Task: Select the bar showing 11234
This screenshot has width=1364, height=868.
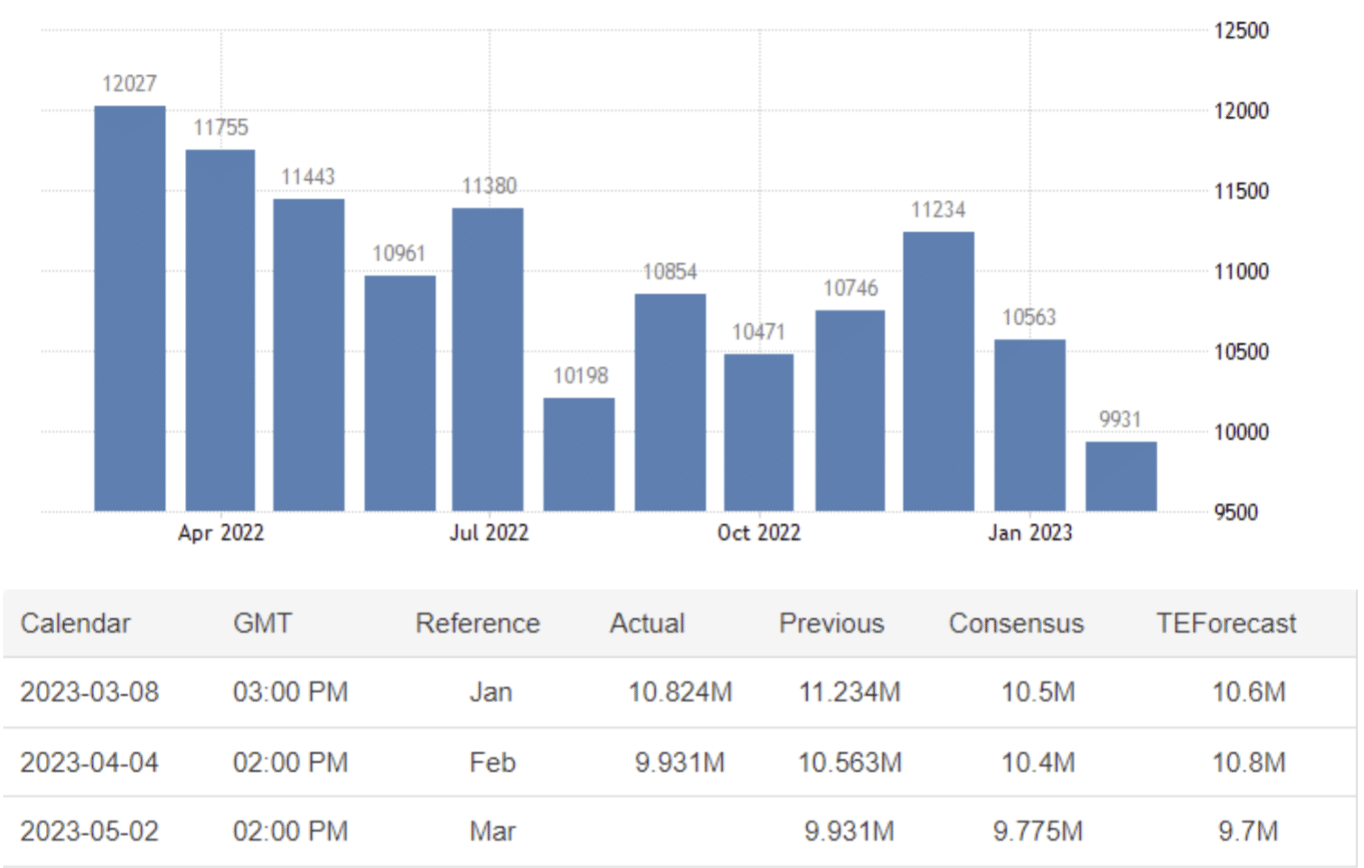Action: point(938,371)
